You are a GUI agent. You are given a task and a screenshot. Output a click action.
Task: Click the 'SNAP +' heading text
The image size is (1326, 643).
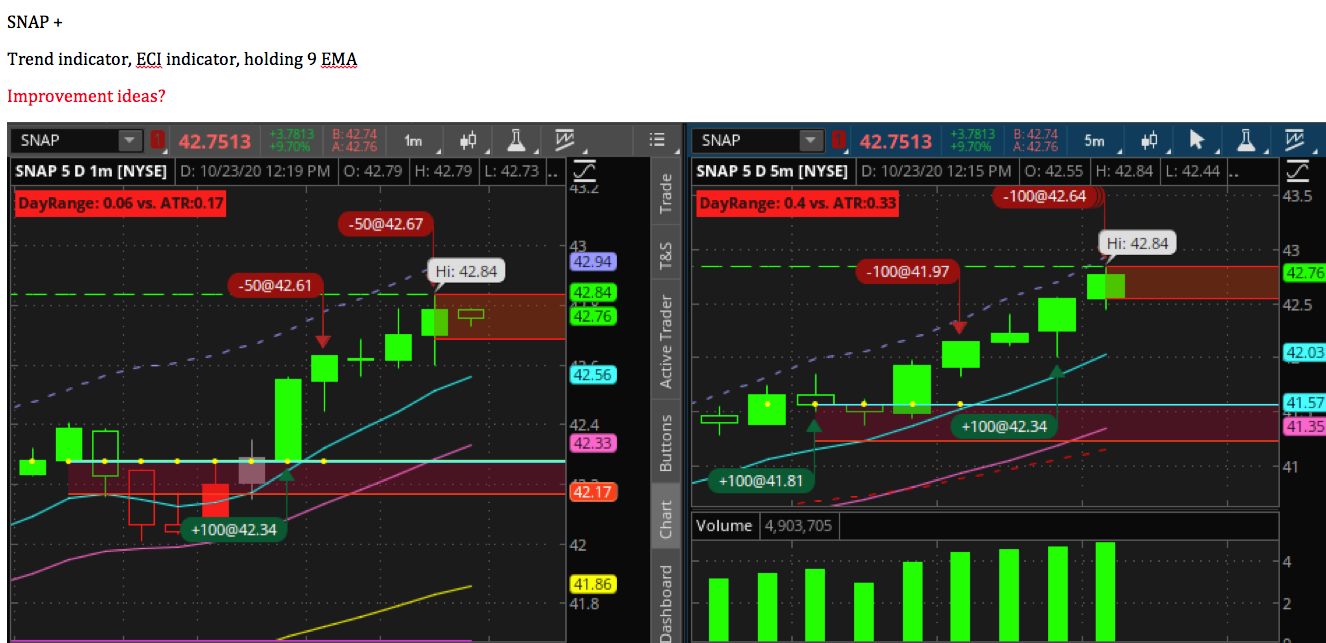[x=34, y=21]
